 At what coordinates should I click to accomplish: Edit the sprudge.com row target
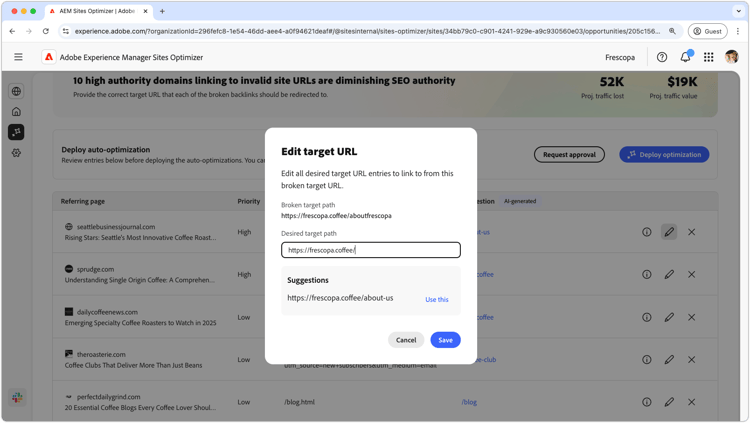pyautogui.click(x=669, y=274)
